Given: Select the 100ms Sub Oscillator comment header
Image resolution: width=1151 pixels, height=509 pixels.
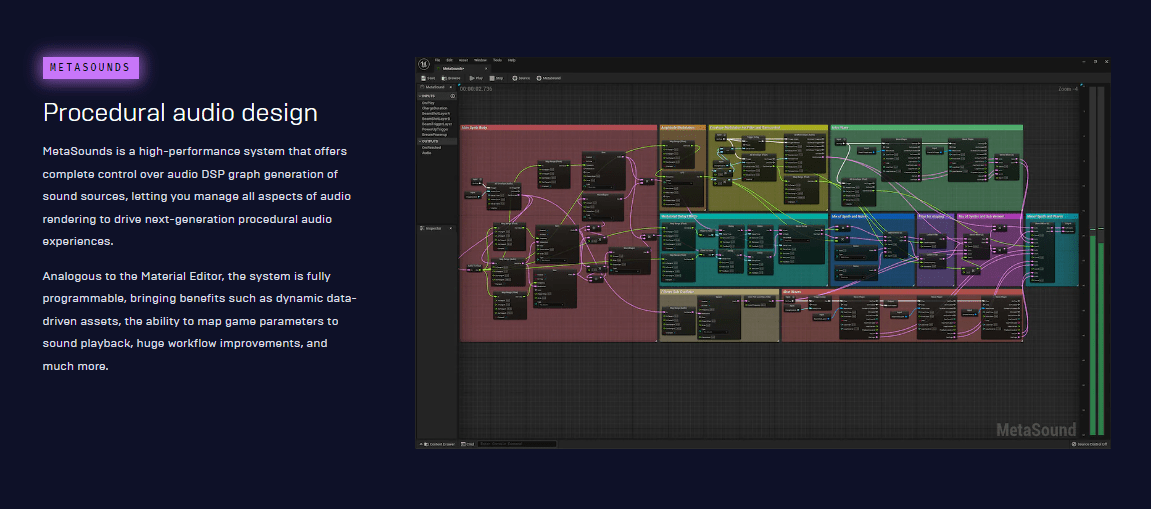Looking at the screenshot, I should click(x=719, y=292).
